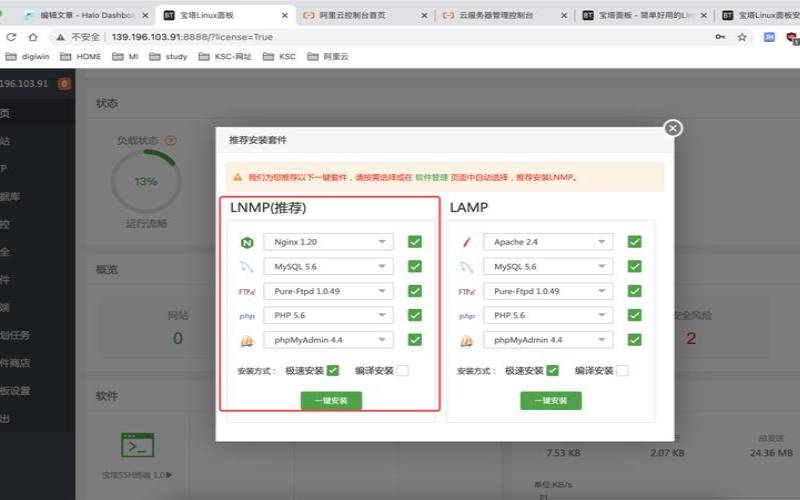Bookmark this page with star icon
Image resolution: width=800 pixels, height=500 pixels.
[742, 37]
